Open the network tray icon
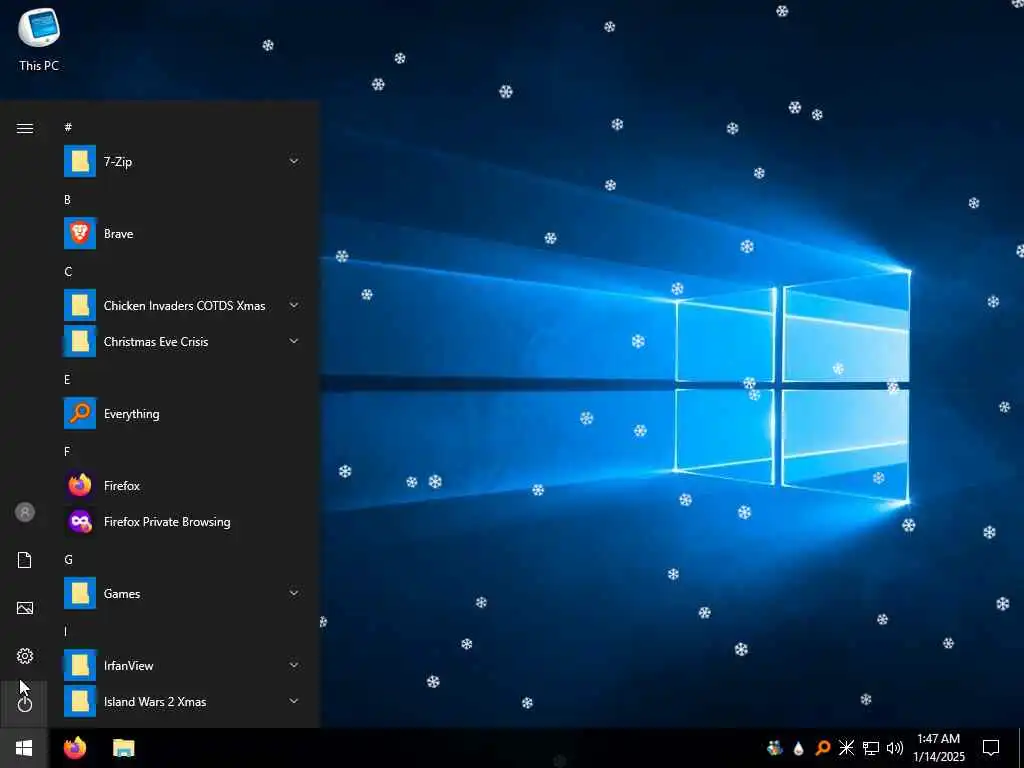 [x=871, y=748]
